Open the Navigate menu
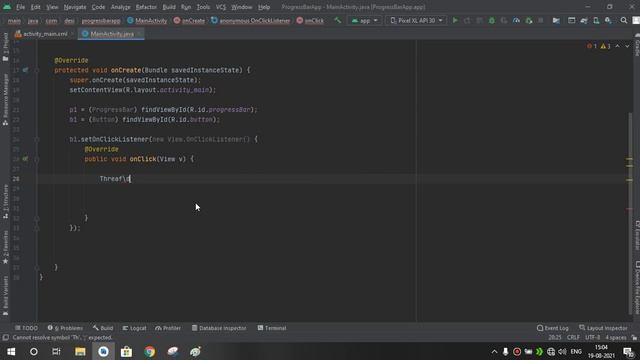This screenshot has width=640, height=360. [75, 7]
